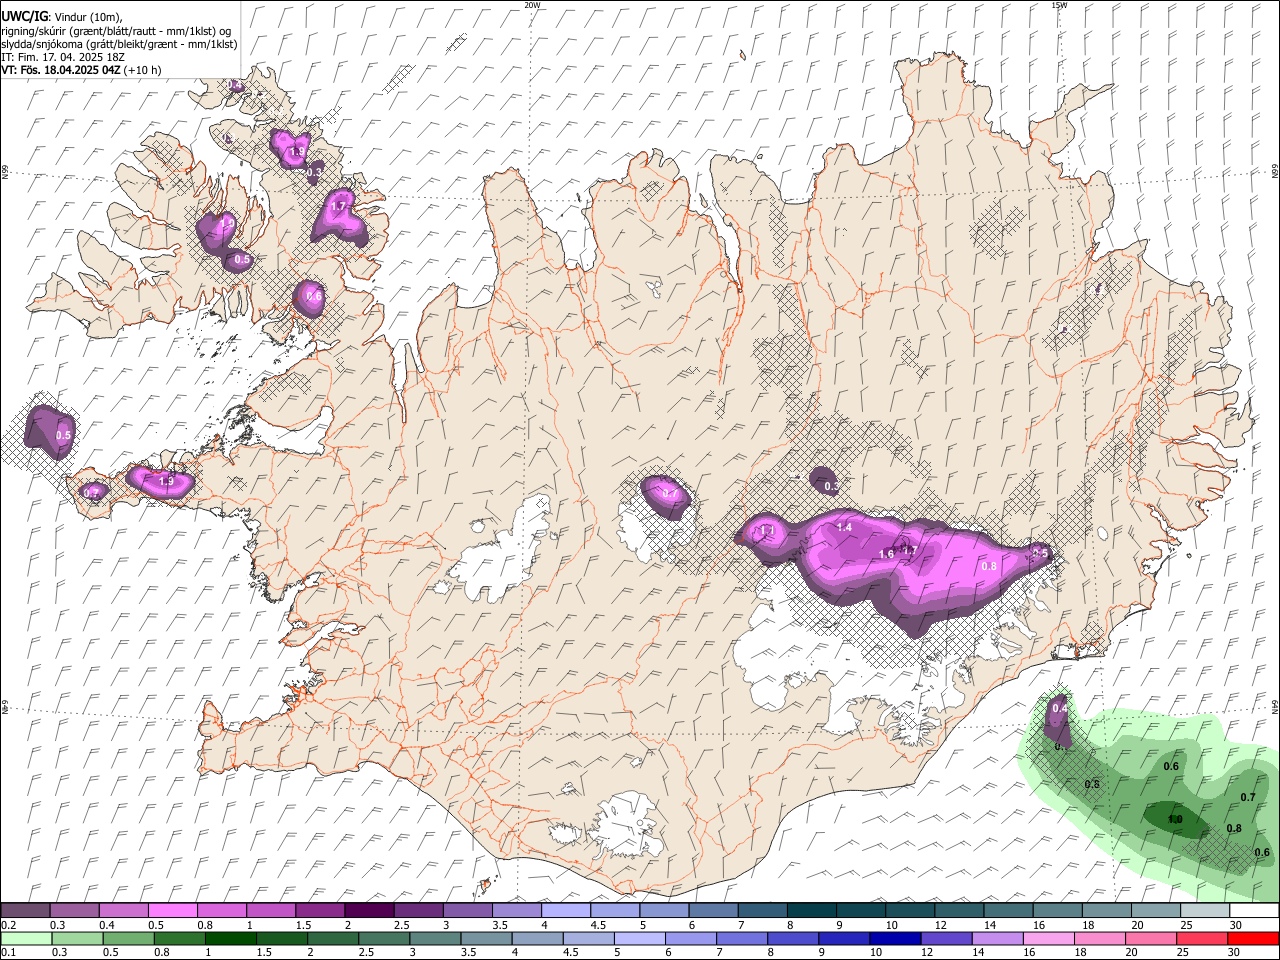Click the '15W' longitude label
This screenshot has width=1280, height=960.
click(1059, 5)
